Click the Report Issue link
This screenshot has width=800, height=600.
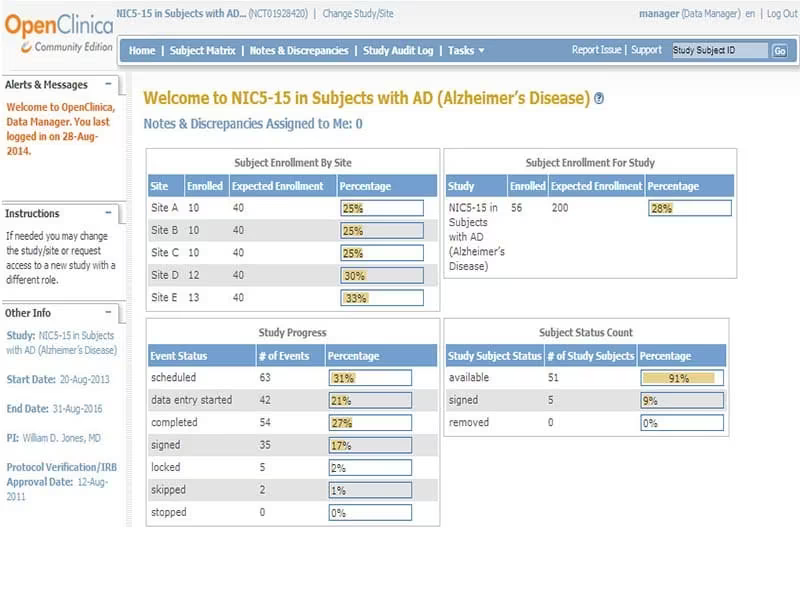[x=596, y=49]
